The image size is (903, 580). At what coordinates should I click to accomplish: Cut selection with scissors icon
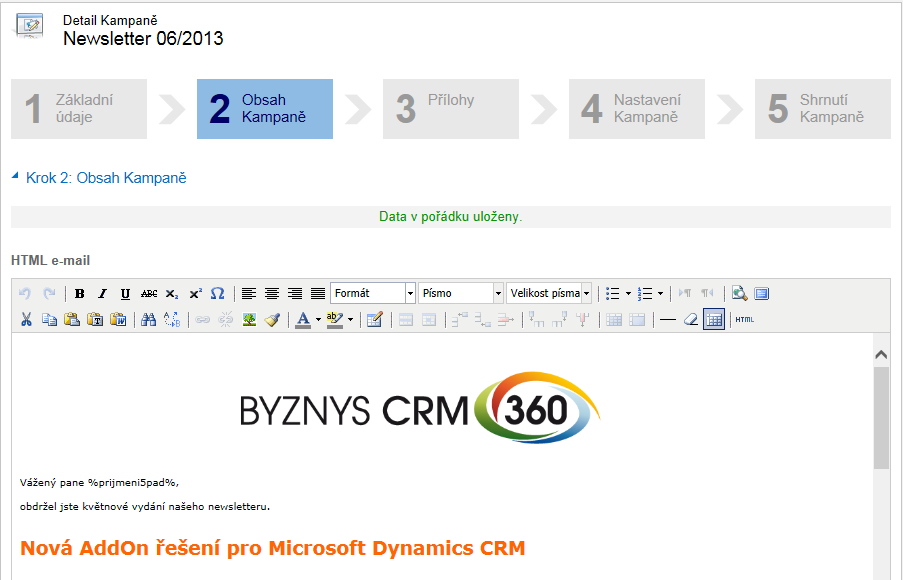pos(26,319)
